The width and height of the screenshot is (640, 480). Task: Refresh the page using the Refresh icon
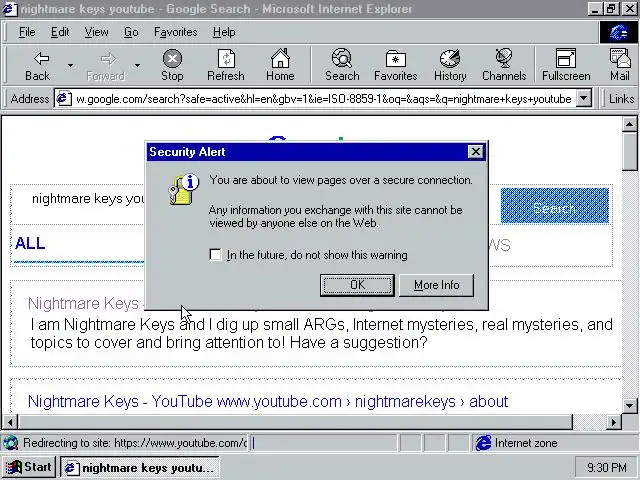(x=226, y=65)
